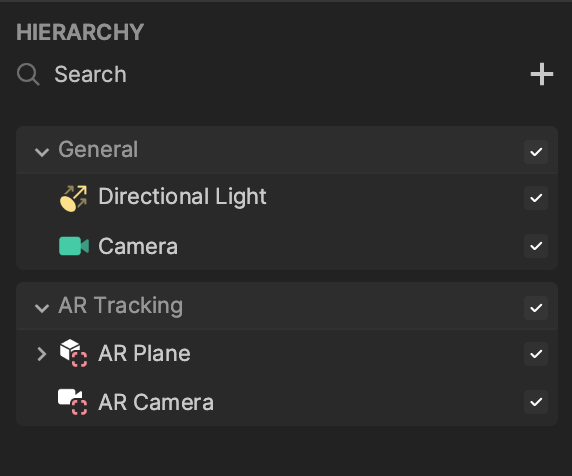This screenshot has width=572, height=476.
Task: Select the AR Camera item label
Action: pyautogui.click(x=156, y=402)
